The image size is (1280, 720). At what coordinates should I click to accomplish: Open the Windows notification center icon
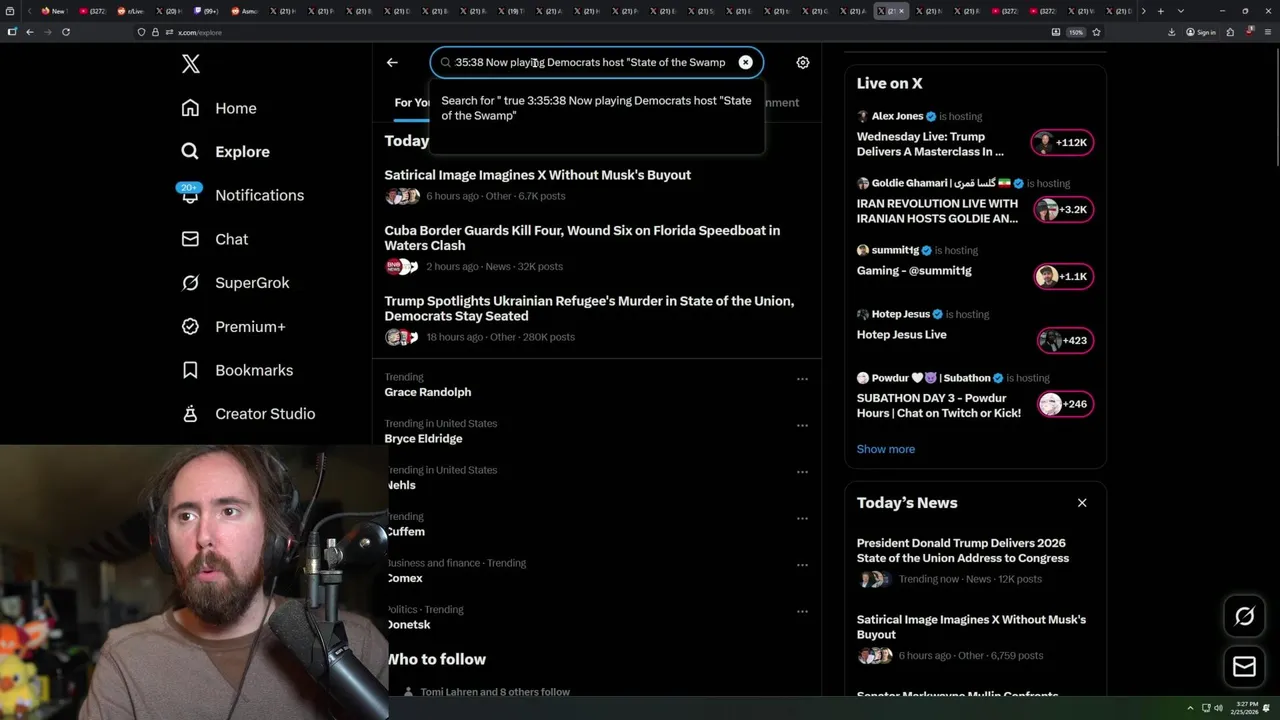[x=1267, y=708]
